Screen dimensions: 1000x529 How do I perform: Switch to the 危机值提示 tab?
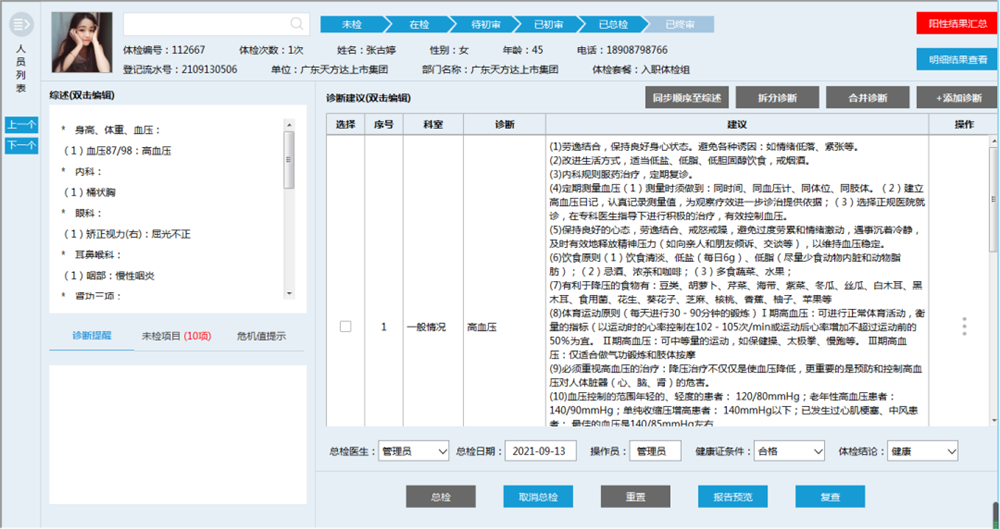click(261, 336)
